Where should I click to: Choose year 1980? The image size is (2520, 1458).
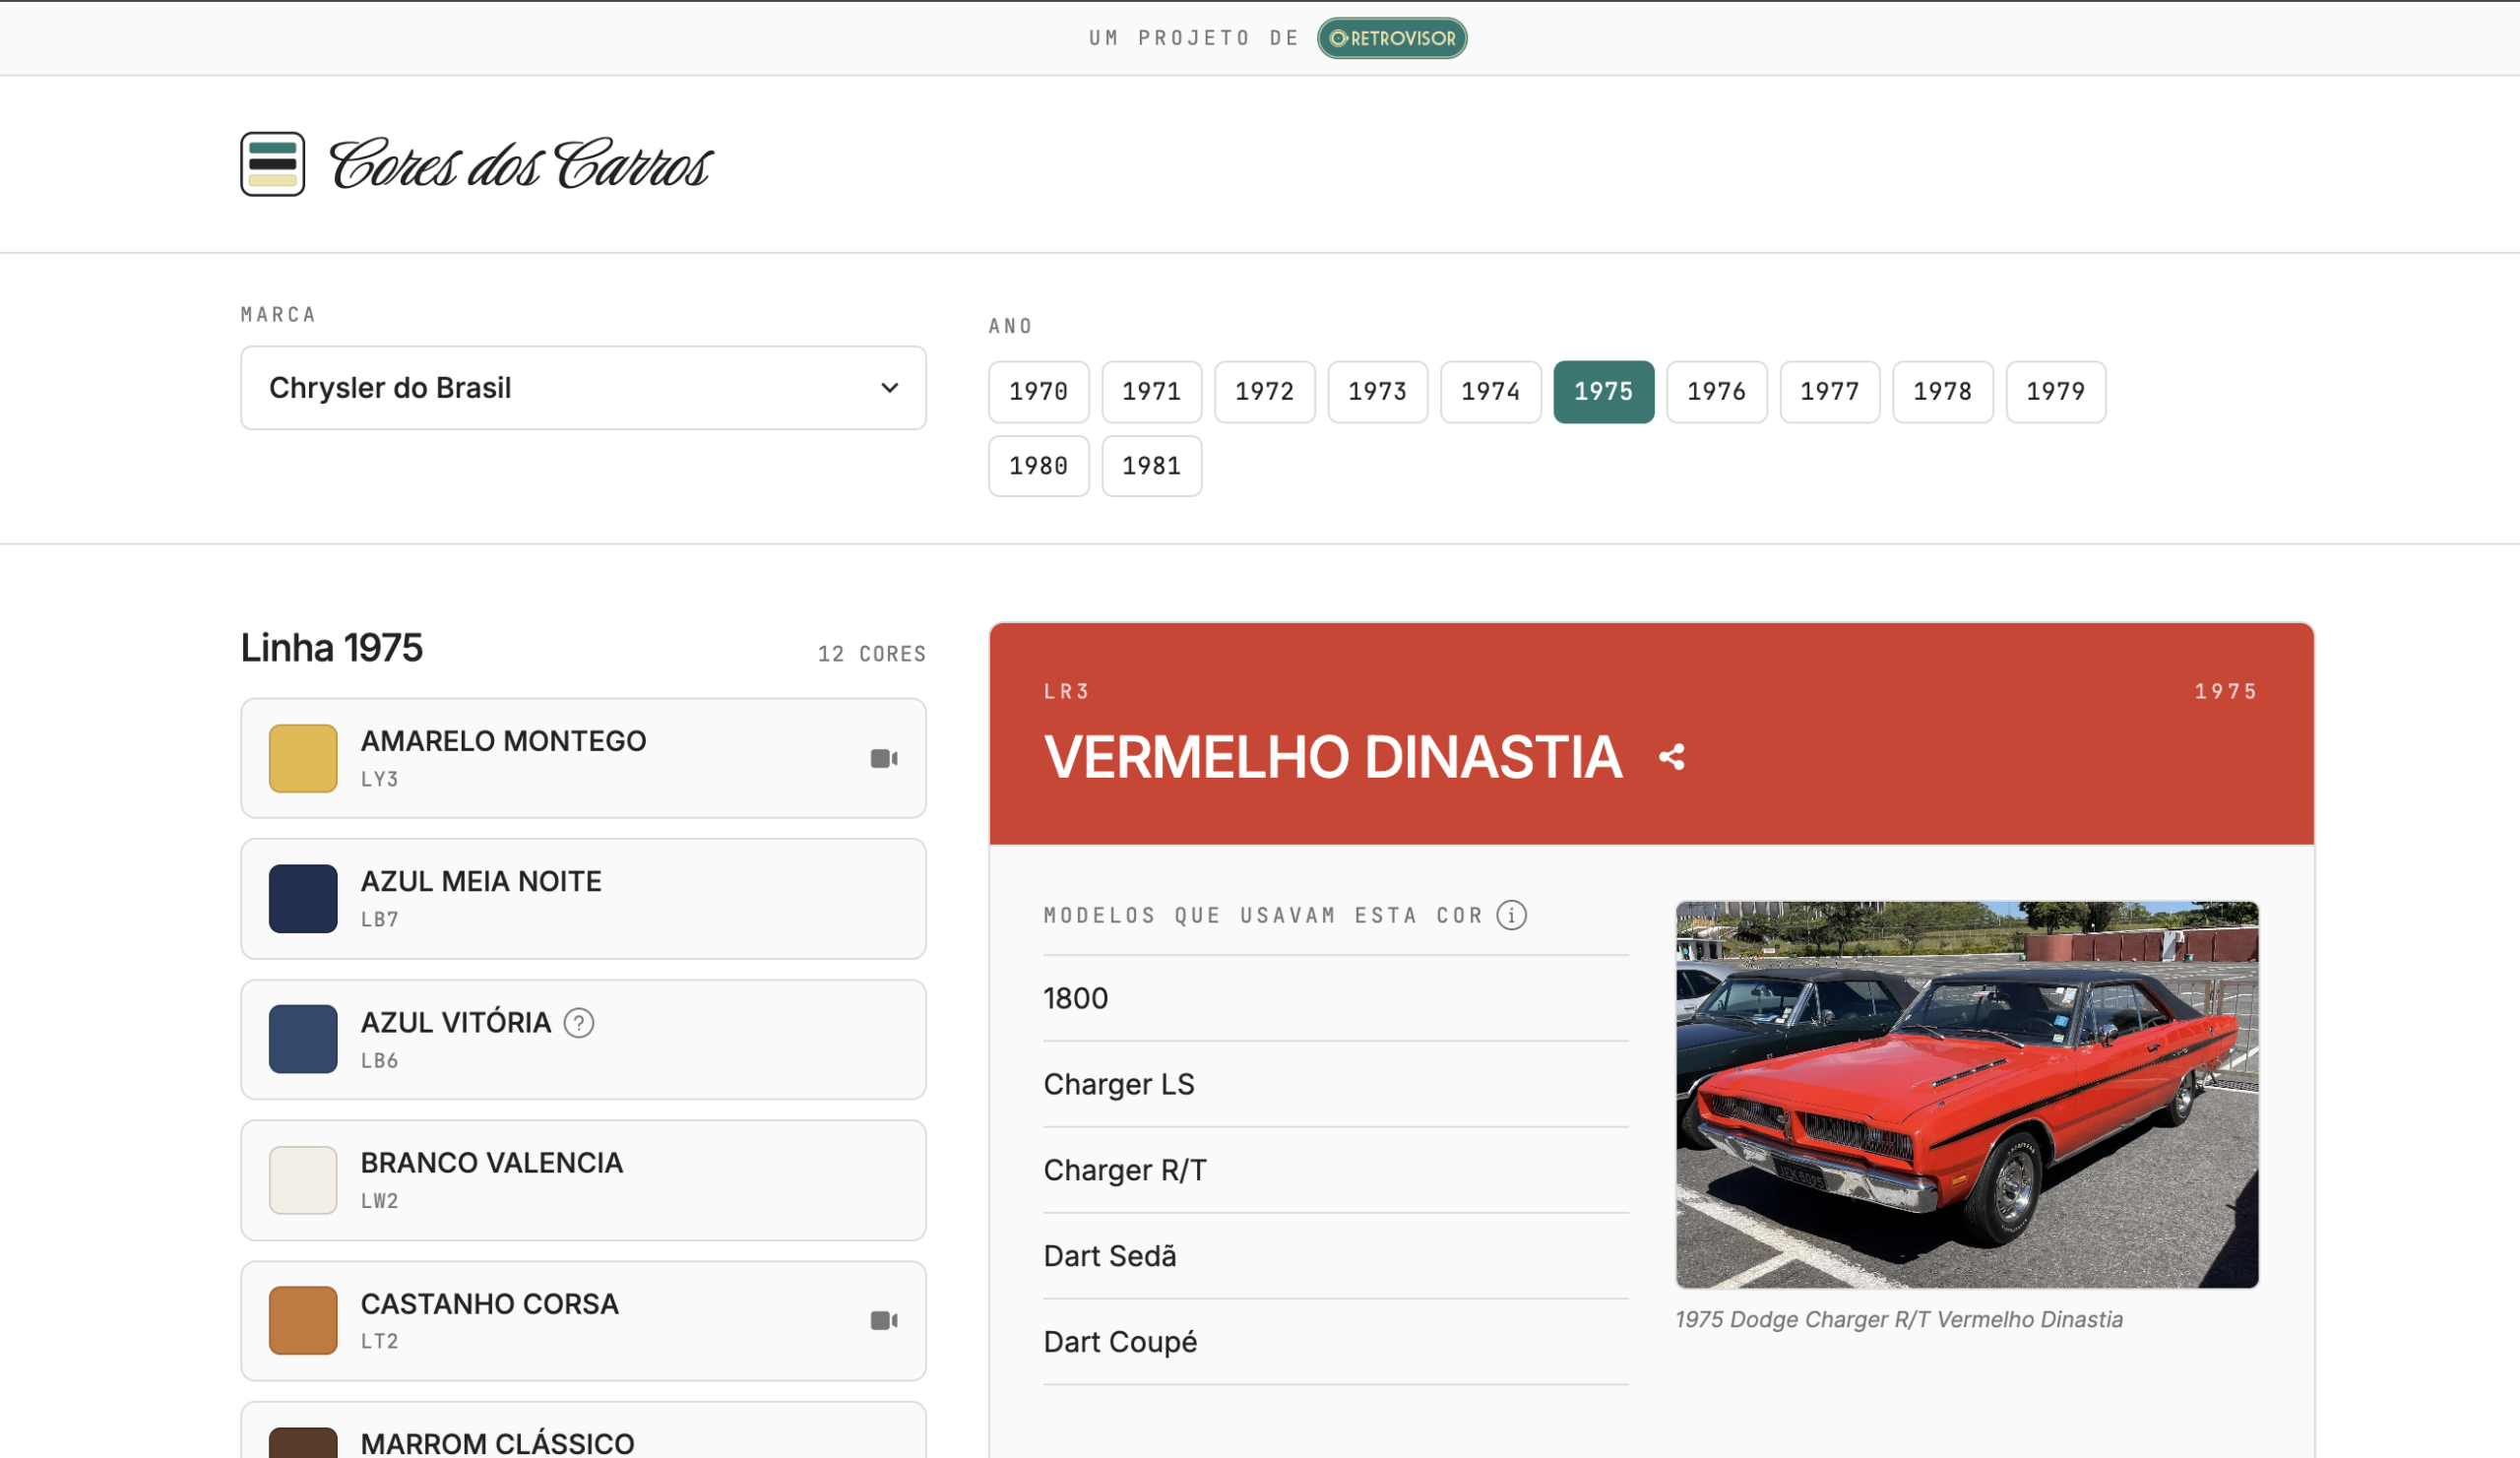[x=1038, y=466]
